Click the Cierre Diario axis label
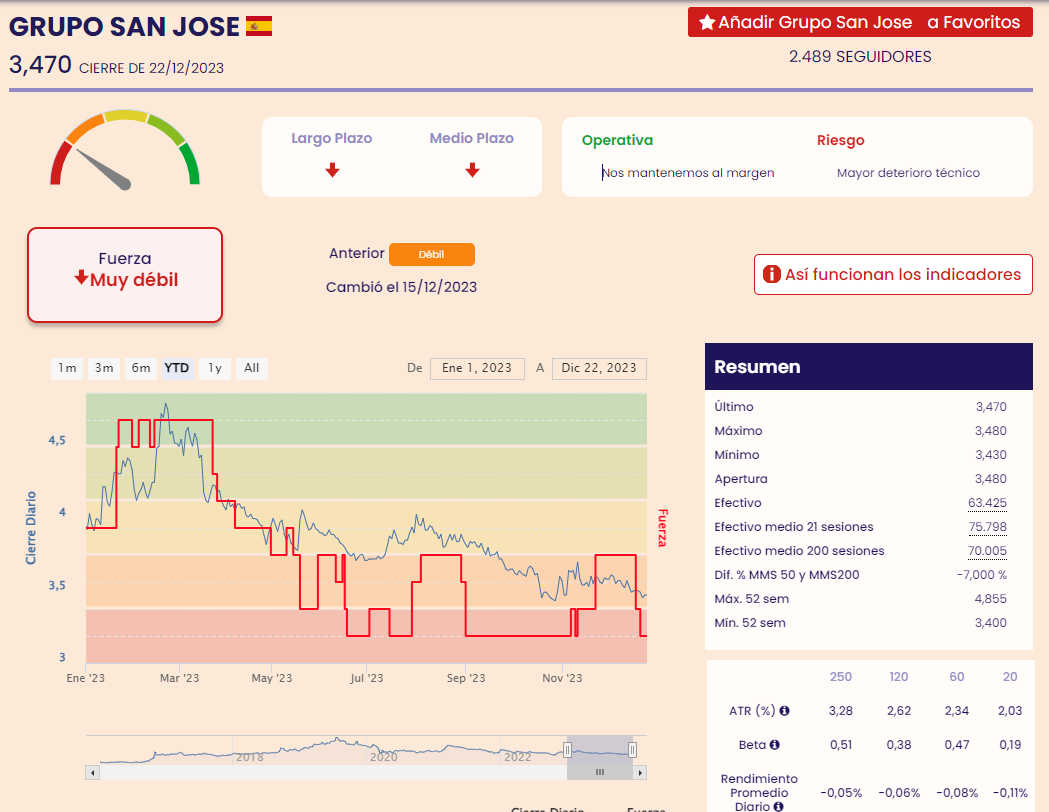This screenshot has width=1049, height=812. point(31,528)
